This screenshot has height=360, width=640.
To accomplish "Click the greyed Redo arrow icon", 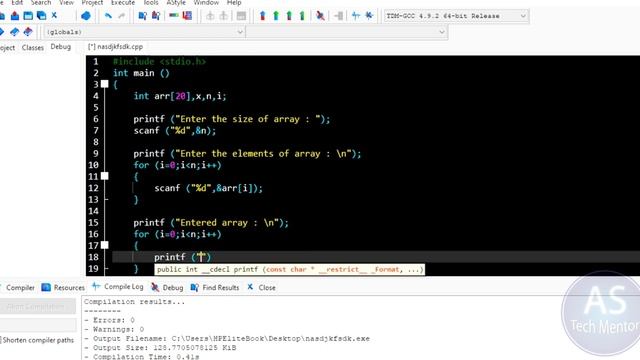I will click(121, 16).
